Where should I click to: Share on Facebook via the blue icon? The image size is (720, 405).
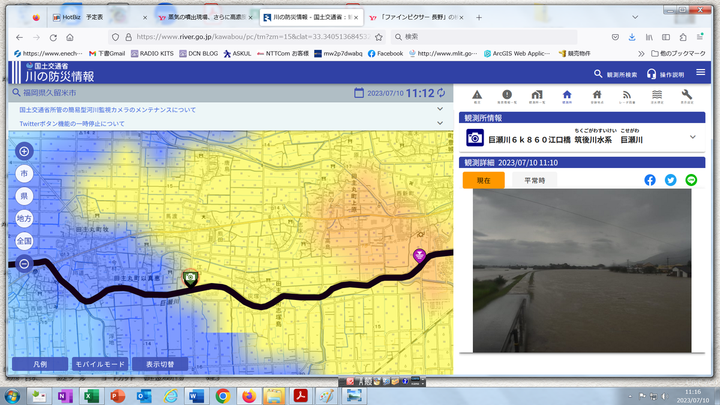650,180
